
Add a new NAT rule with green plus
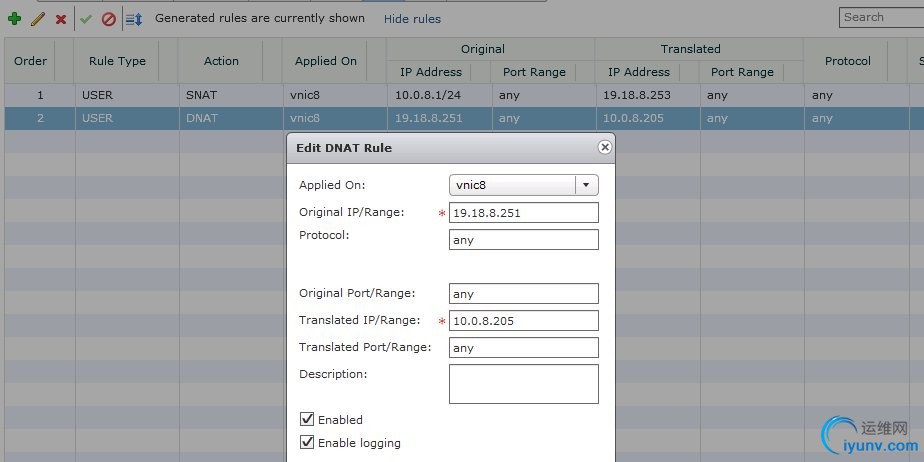(x=15, y=19)
